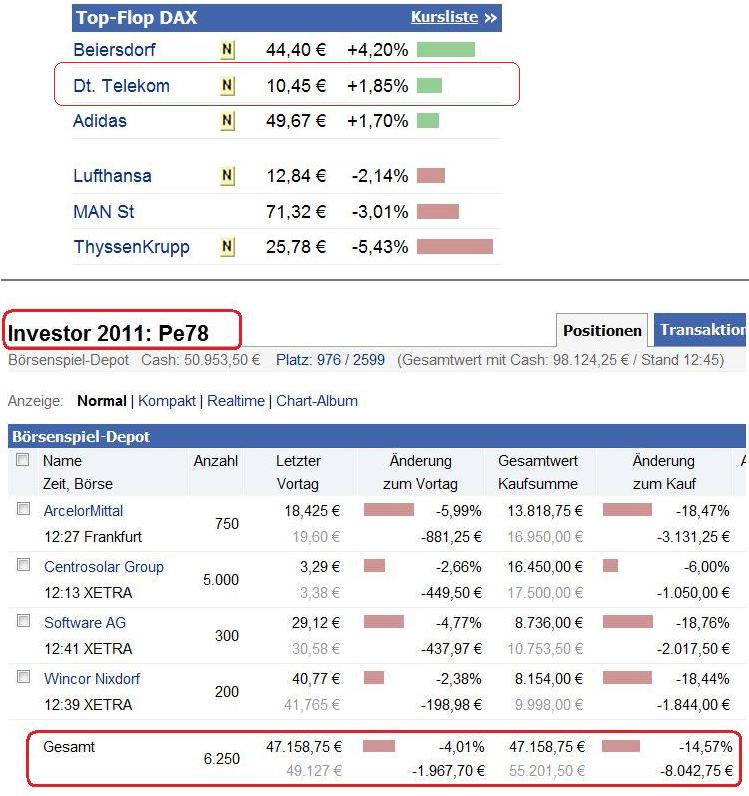Toggle the select-all checkbox in table header

tap(23, 460)
